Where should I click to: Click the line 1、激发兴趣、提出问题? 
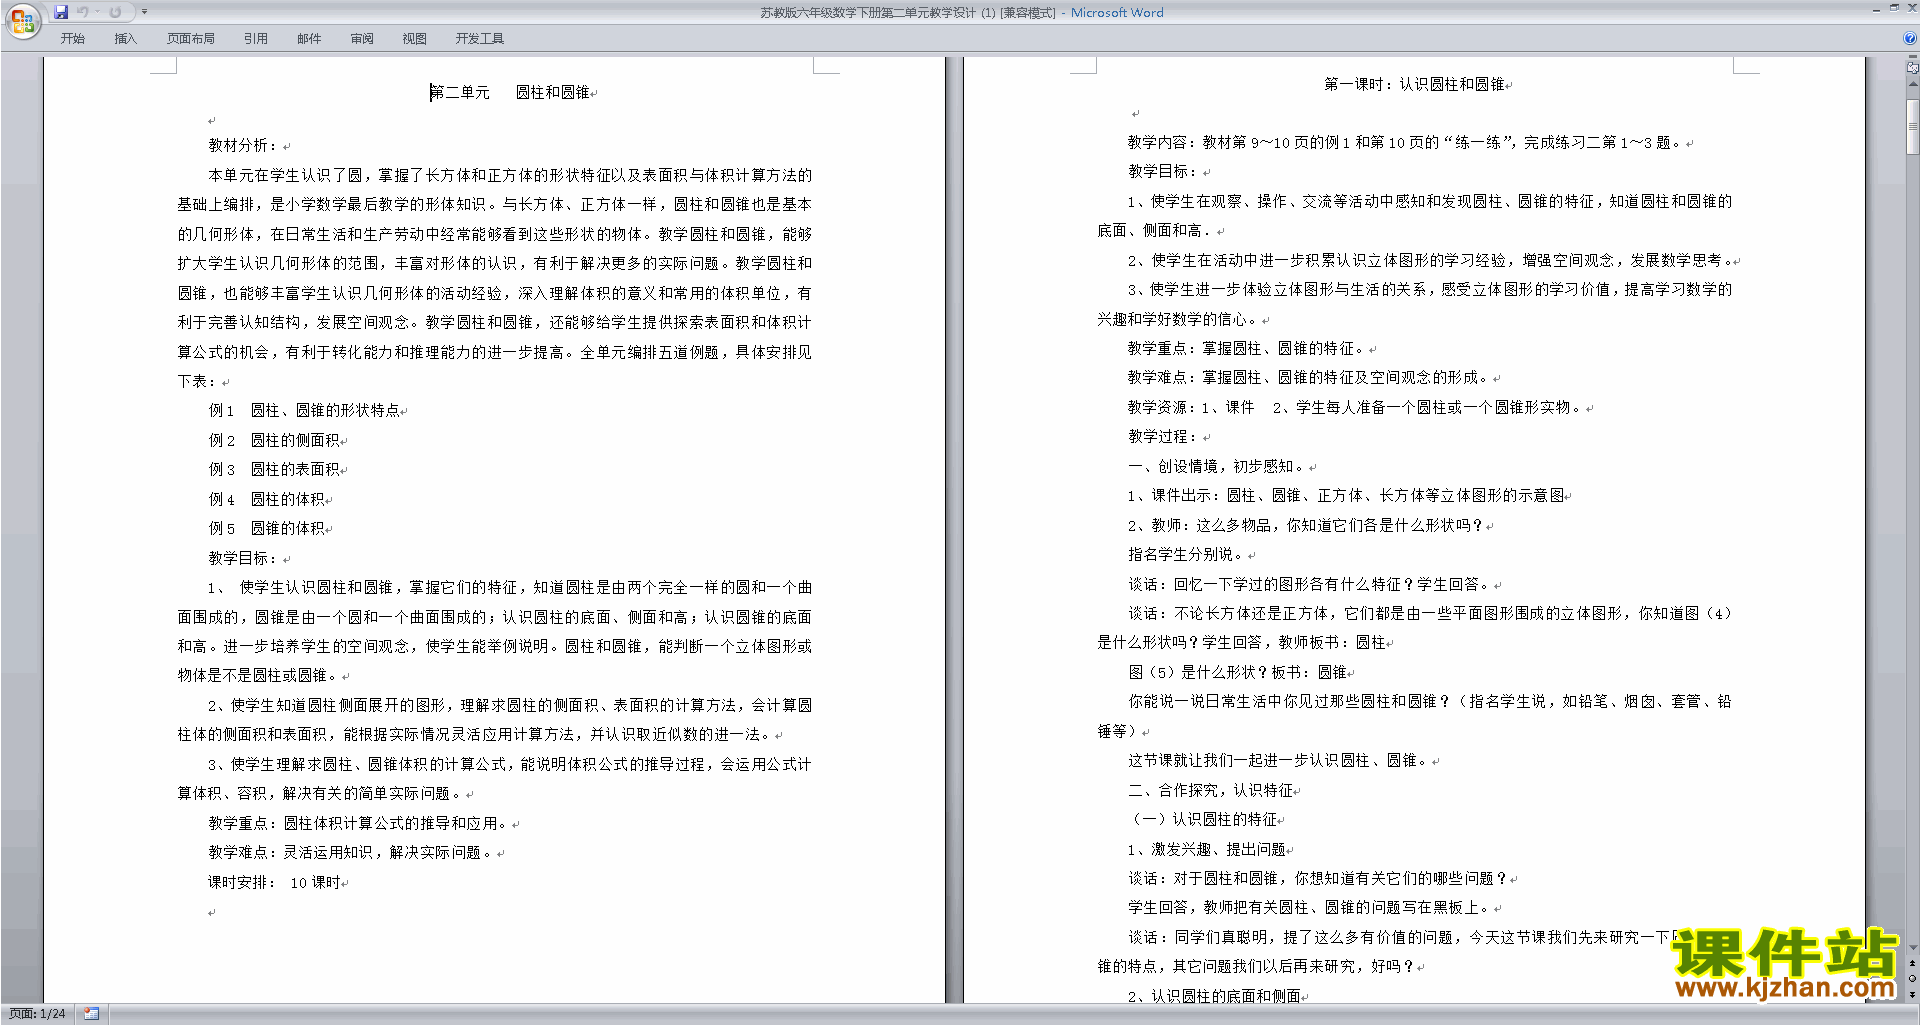(1207, 850)
